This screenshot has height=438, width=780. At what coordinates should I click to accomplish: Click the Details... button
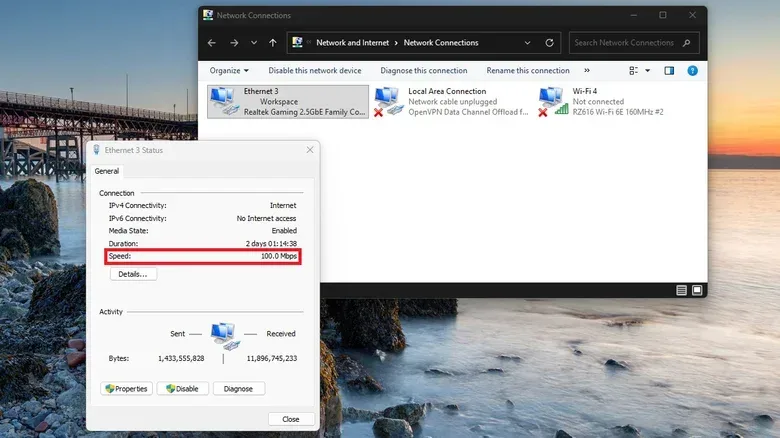(x=133, y=274)
